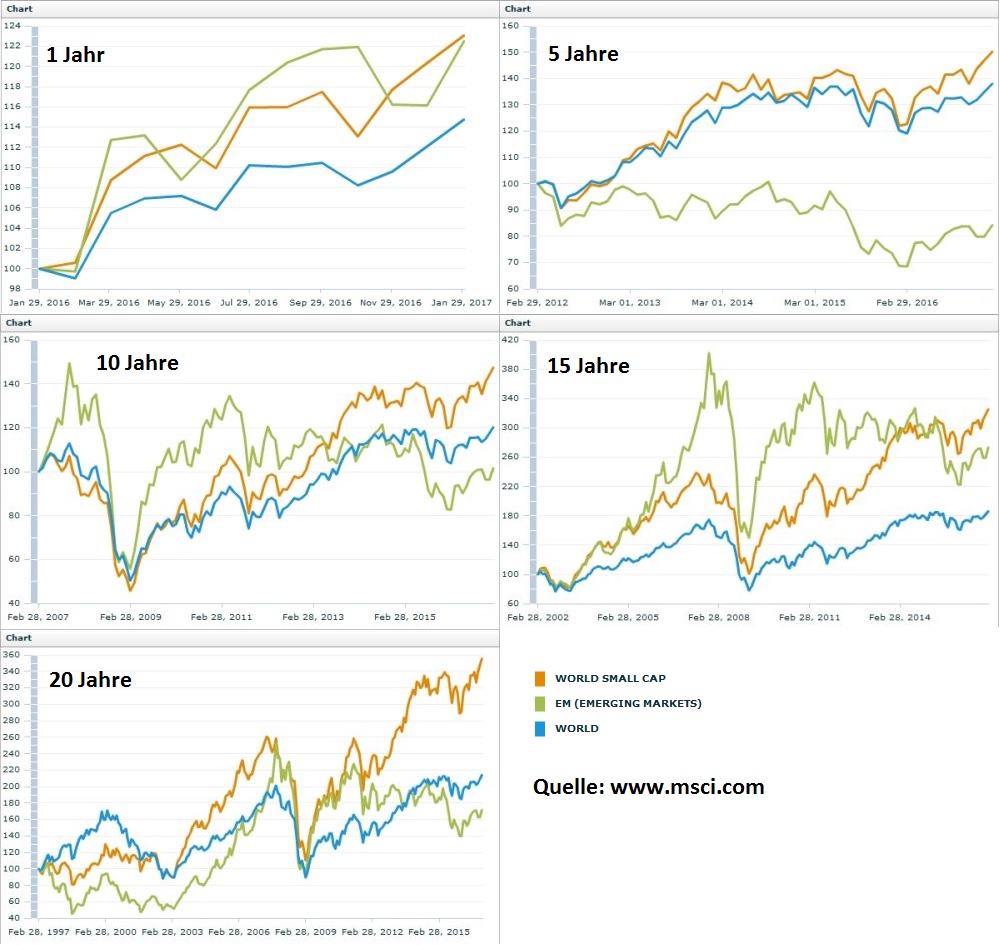Click the Chart header above 5 Jahre graph
This screenshot has width=1000, height=945.
[518, 8]
